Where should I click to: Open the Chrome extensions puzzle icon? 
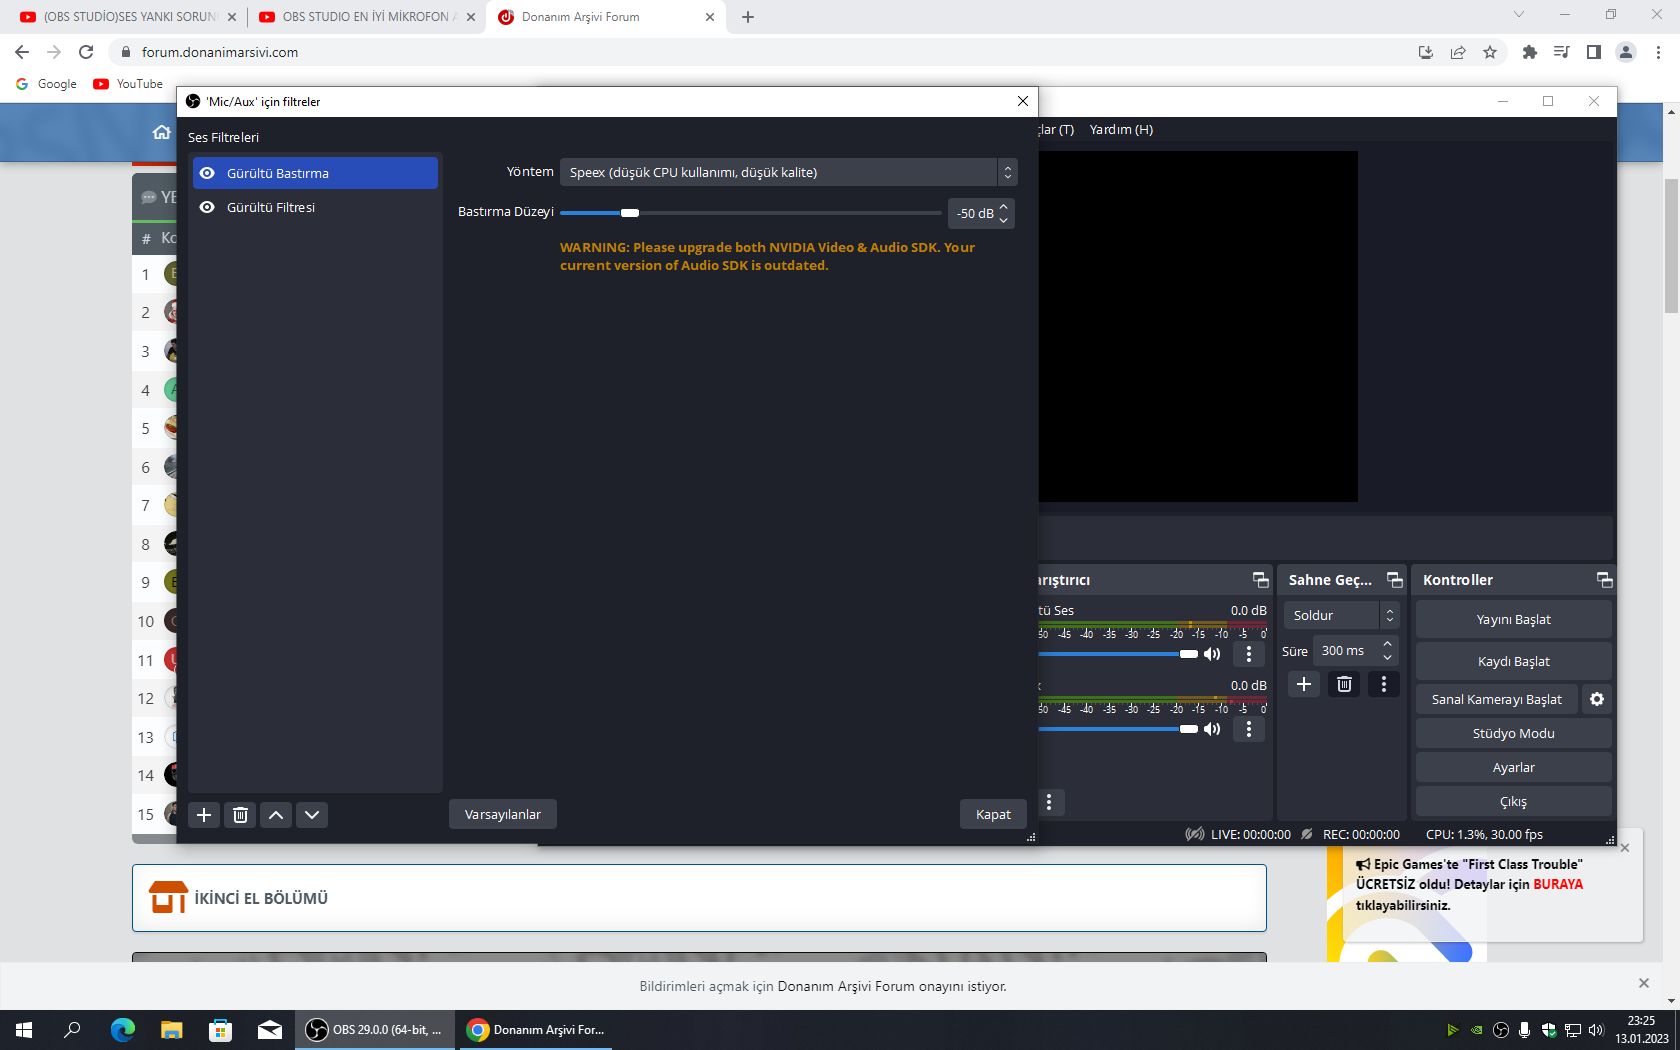[1529, 52]
